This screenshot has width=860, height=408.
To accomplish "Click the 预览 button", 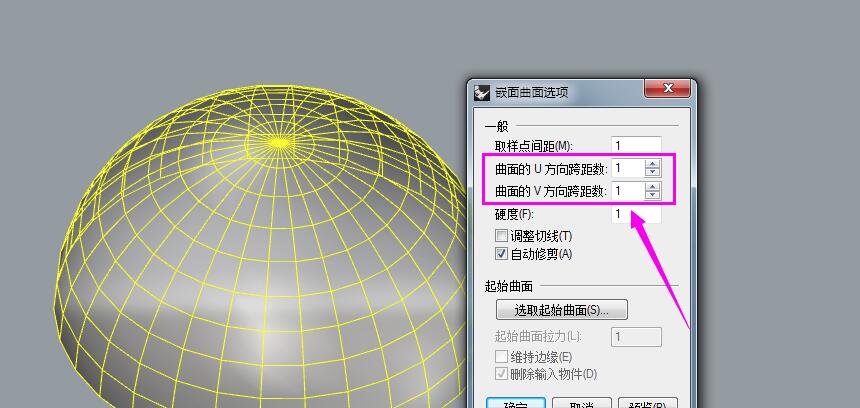I will click(648, 403).
